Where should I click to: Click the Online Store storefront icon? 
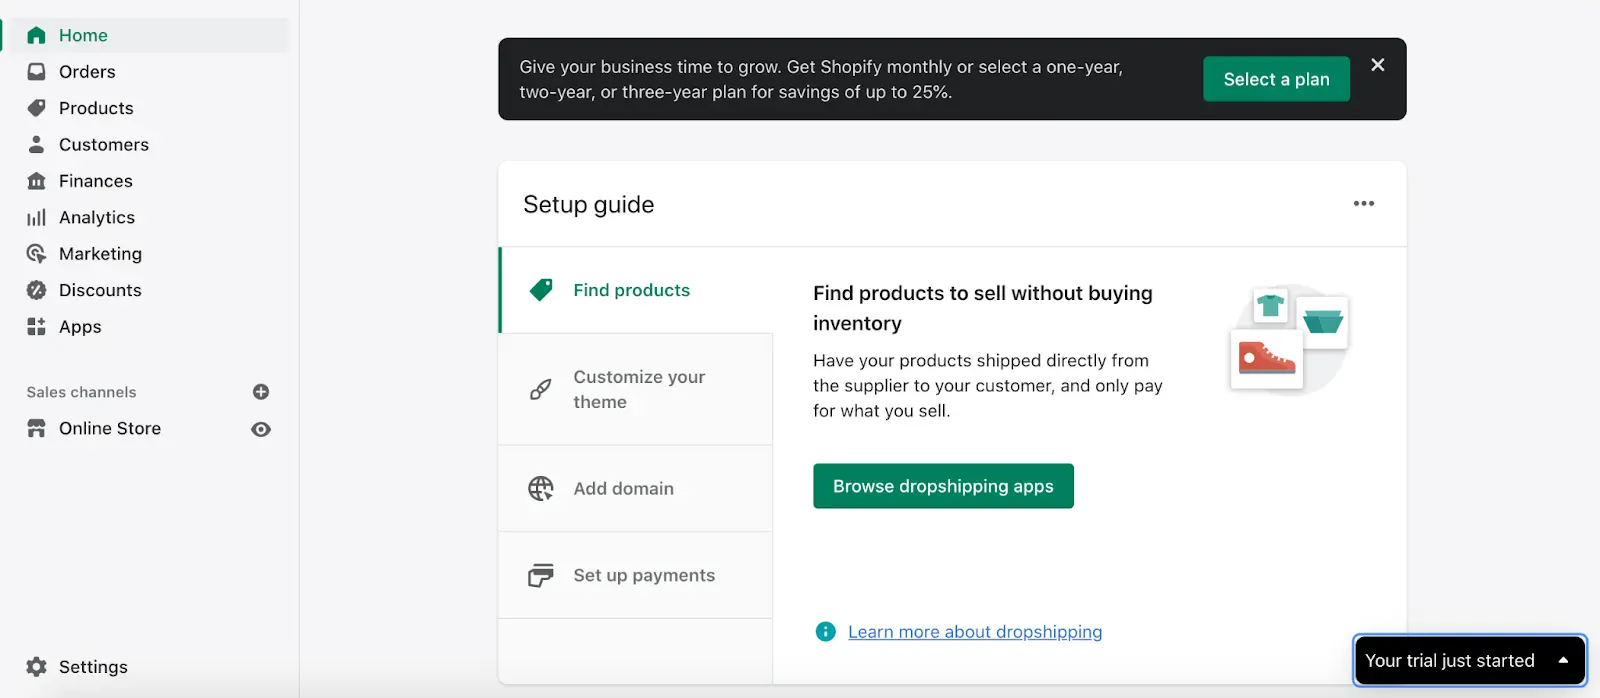point(36,428)
